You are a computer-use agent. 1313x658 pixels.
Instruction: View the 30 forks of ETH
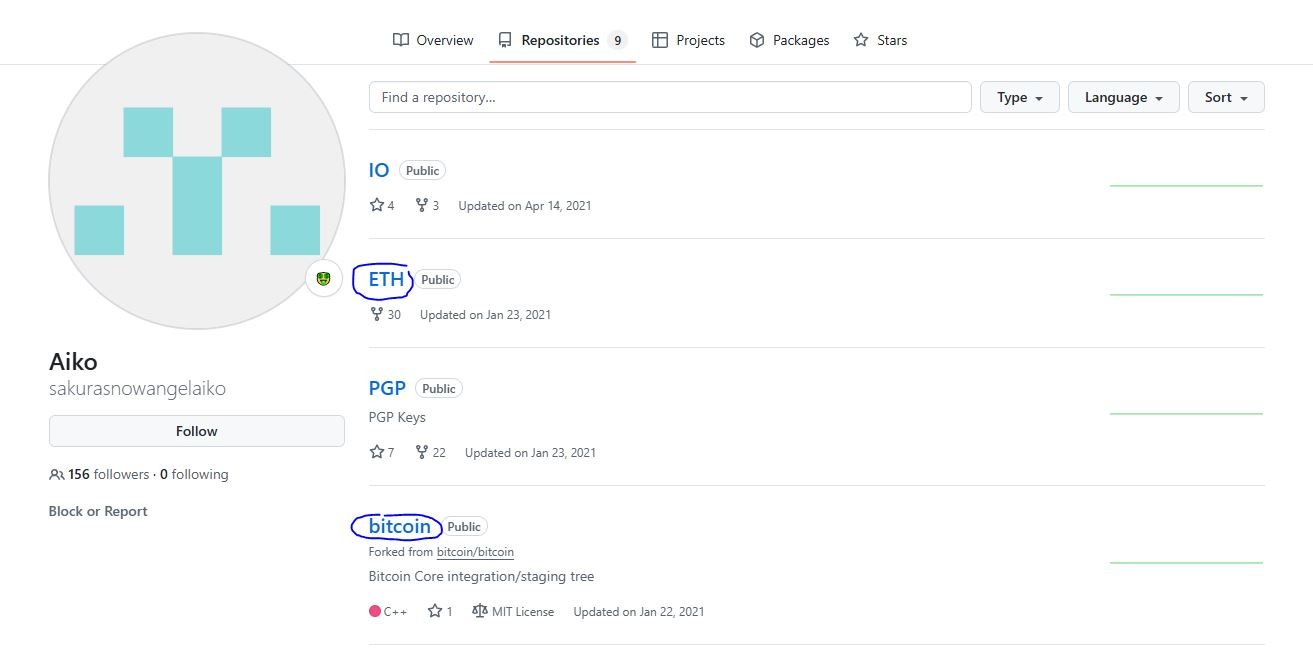coord(385,314)
